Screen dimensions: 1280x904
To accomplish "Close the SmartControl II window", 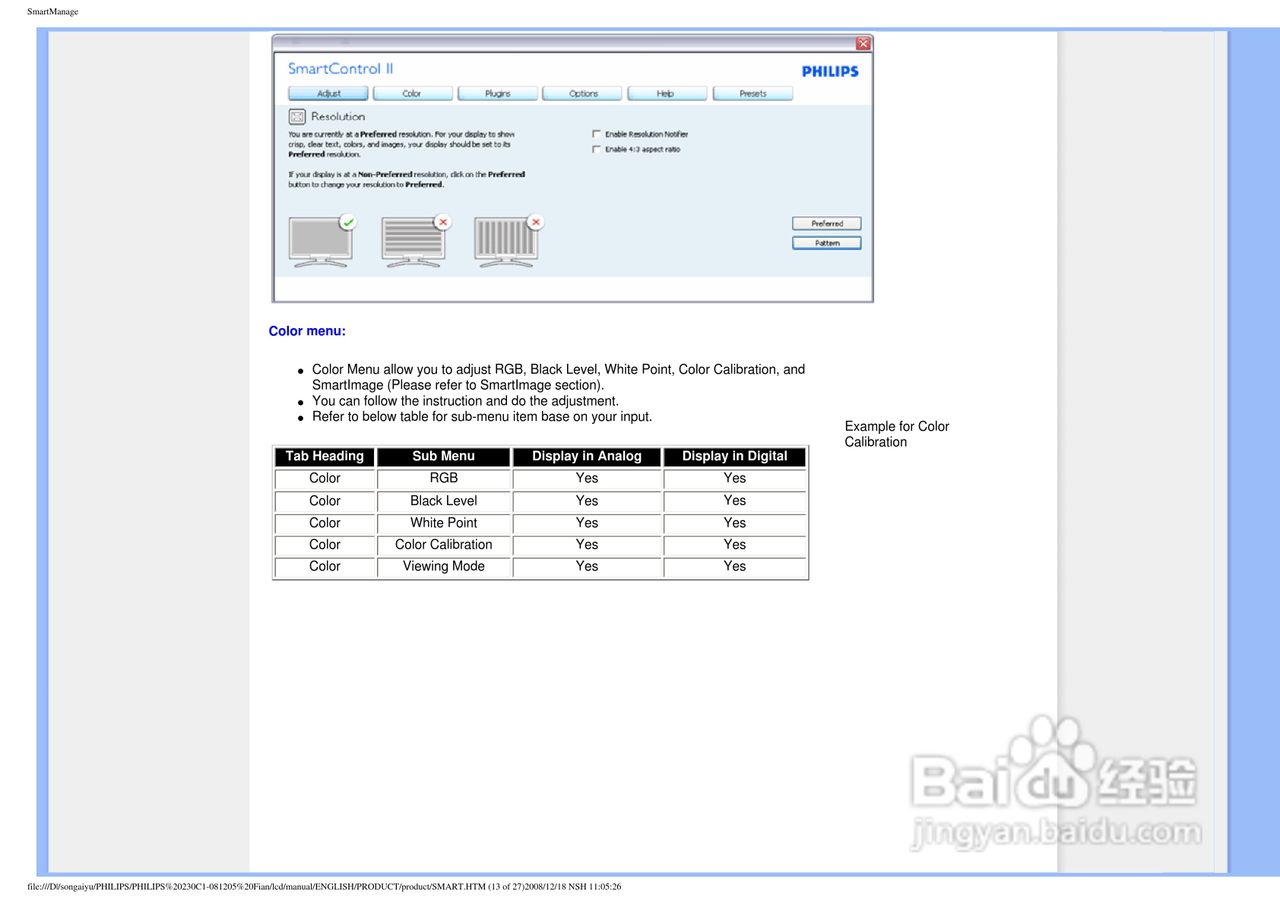I will point(863,43).
